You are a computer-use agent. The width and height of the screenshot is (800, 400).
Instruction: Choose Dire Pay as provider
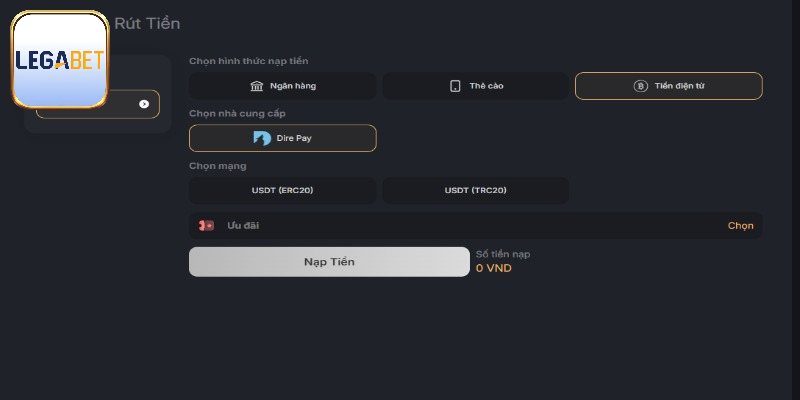click(x=283, y=138)
